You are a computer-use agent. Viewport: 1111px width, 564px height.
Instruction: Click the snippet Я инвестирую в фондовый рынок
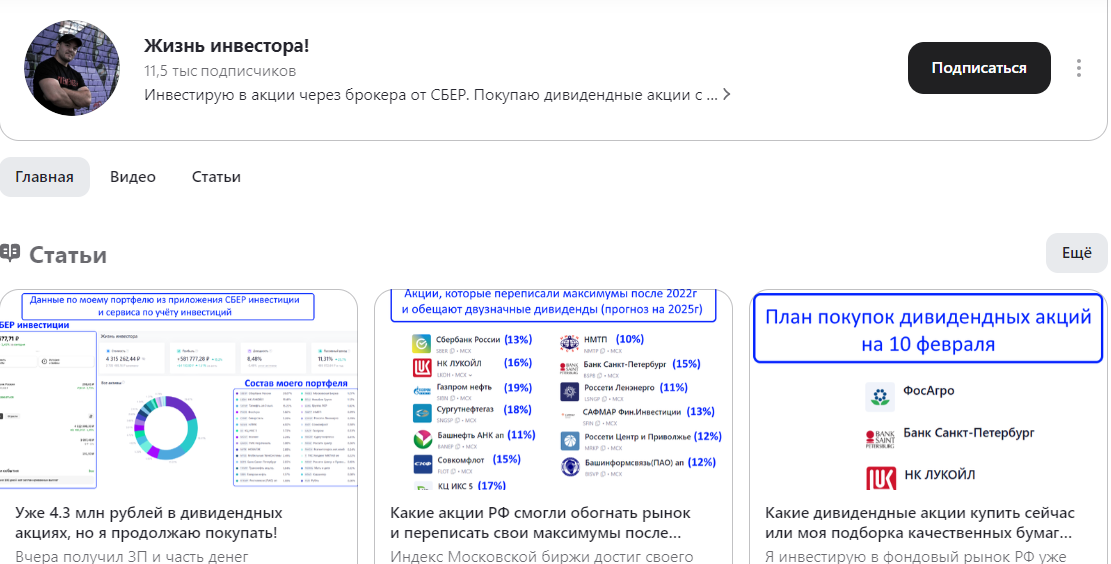pos(915,556)
